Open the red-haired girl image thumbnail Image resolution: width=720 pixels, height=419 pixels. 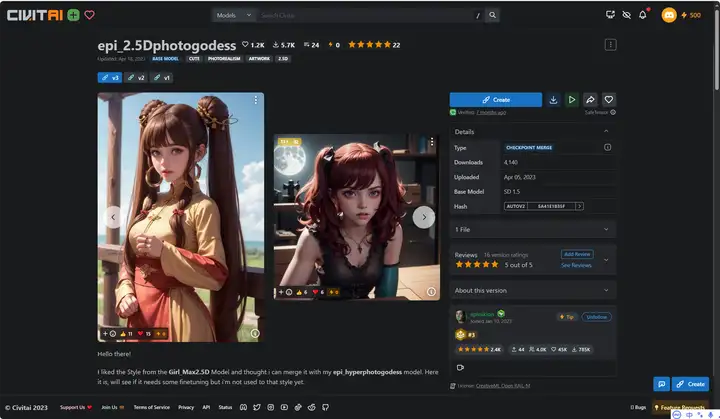pyautogui.click(x=357, y=217)
